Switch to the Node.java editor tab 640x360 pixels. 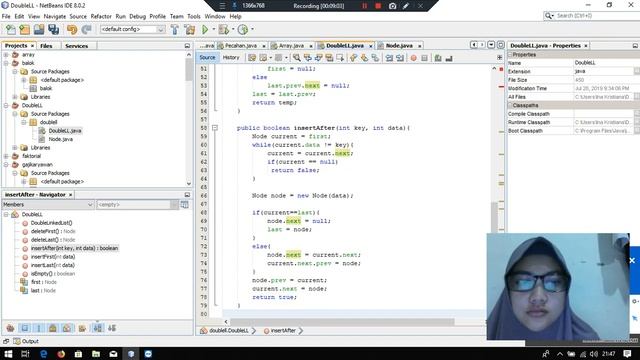[x=399, y=46]
